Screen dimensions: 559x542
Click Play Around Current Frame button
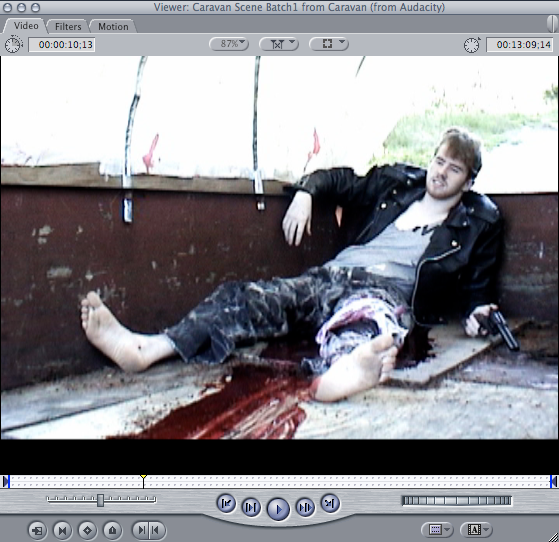pyautogui.click(x=305, y=507)
